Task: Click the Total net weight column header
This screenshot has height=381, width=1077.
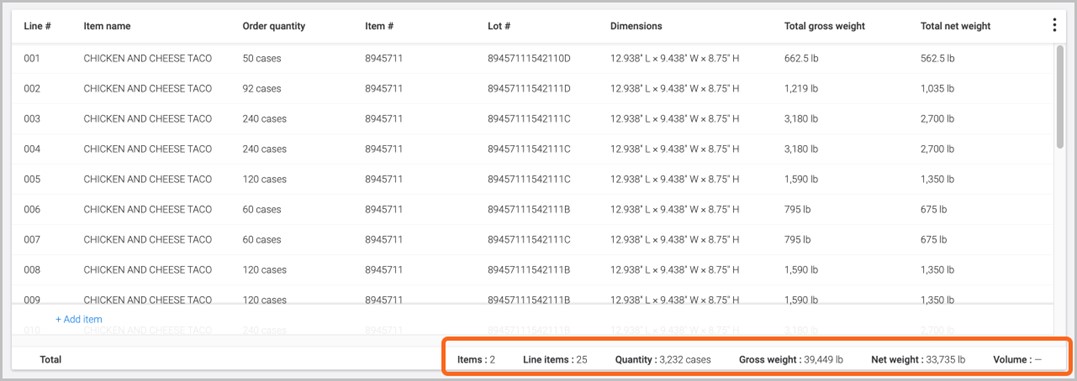Action: (x=955, y=26)
